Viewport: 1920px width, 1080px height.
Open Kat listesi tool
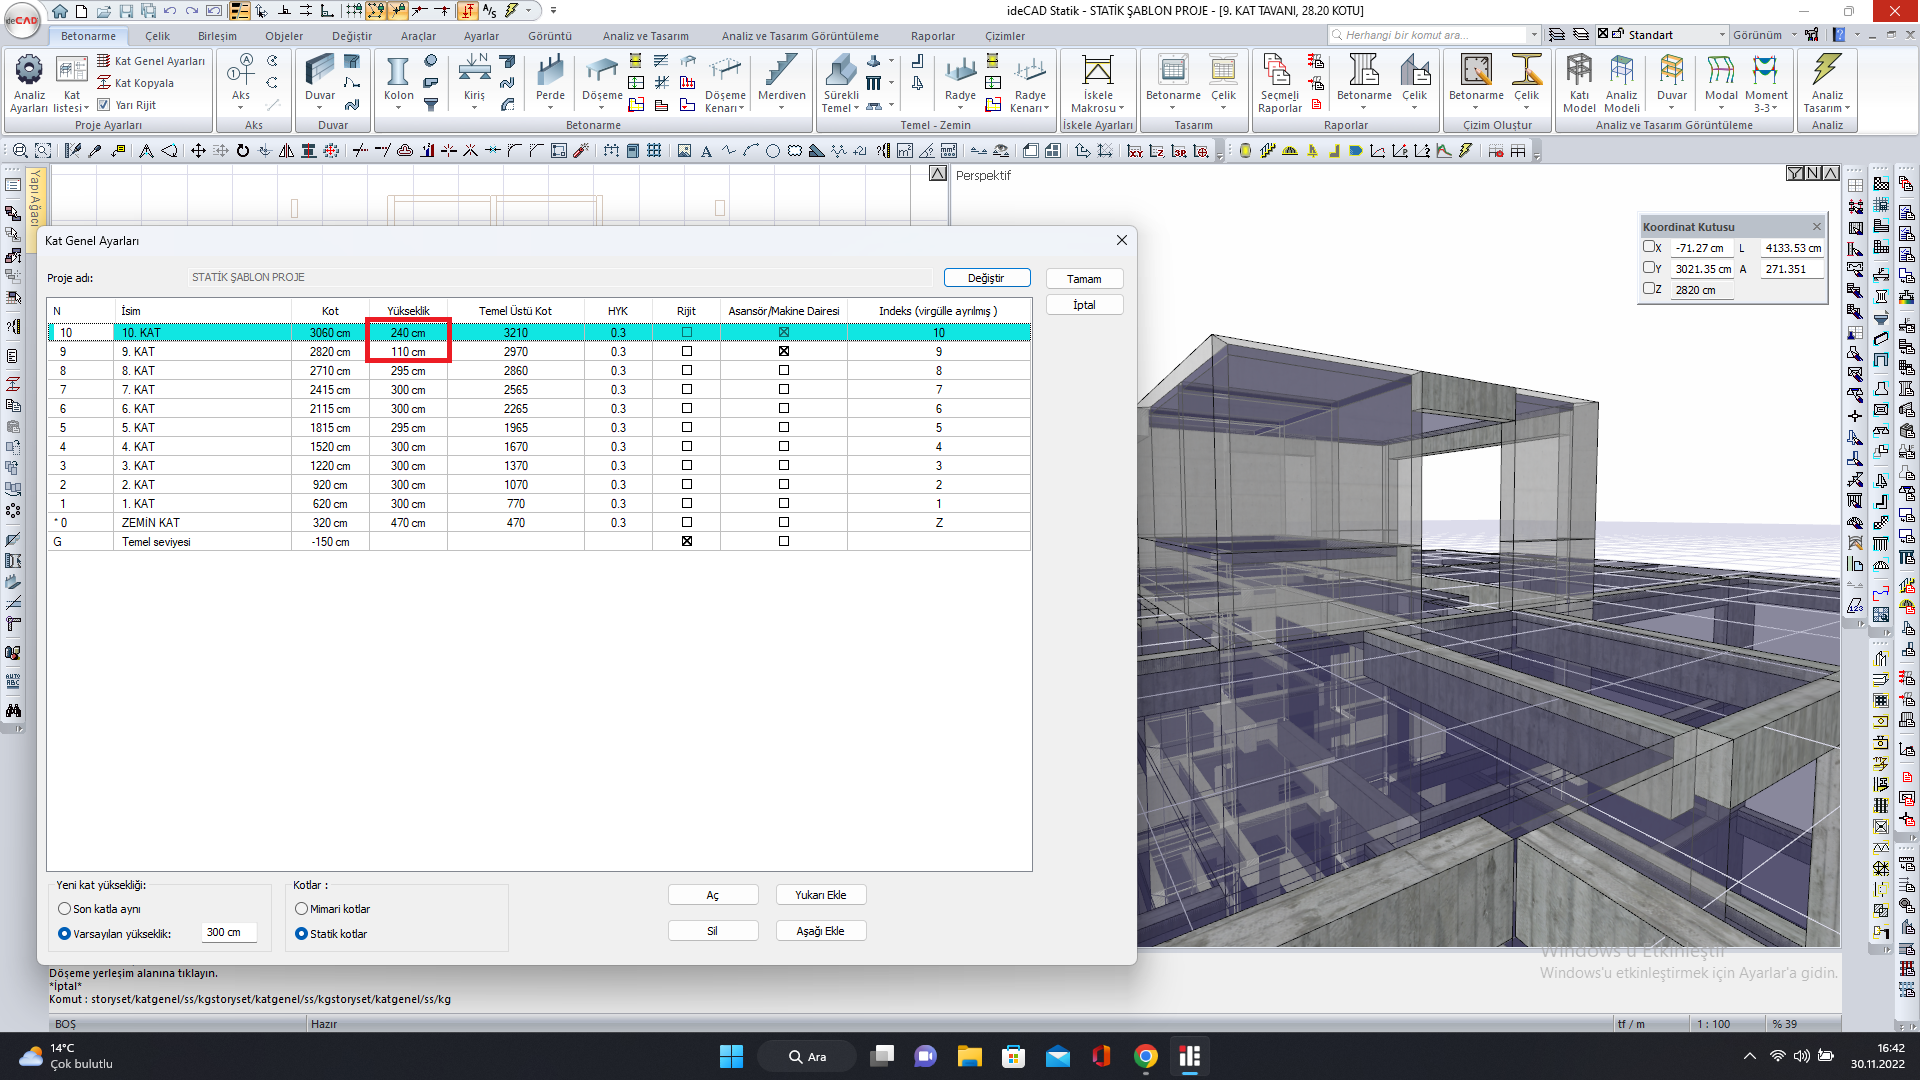click(72, 82)
